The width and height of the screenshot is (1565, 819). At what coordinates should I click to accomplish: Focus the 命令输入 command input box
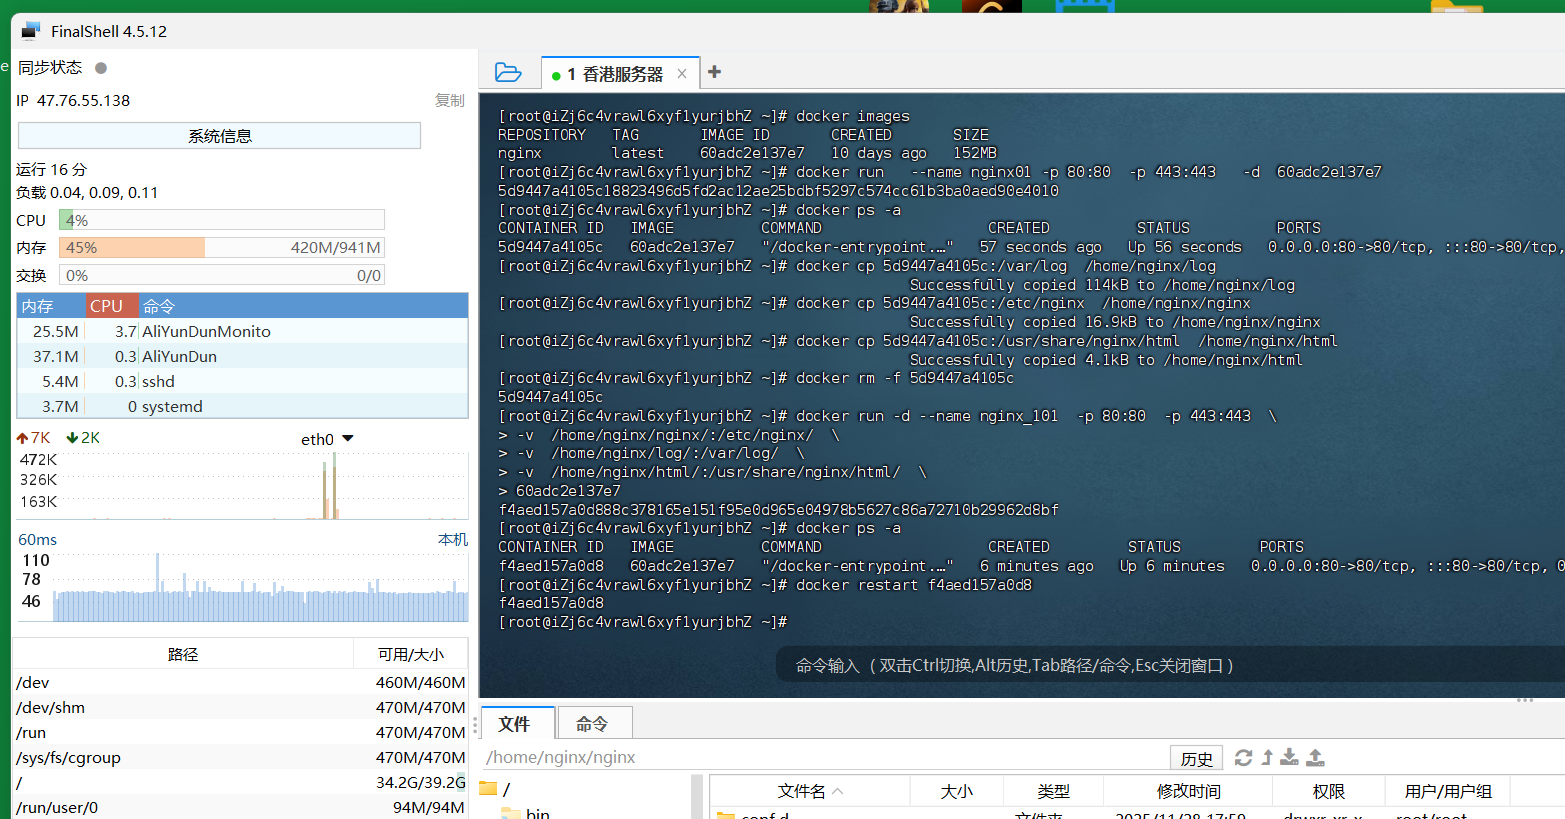1014,666
